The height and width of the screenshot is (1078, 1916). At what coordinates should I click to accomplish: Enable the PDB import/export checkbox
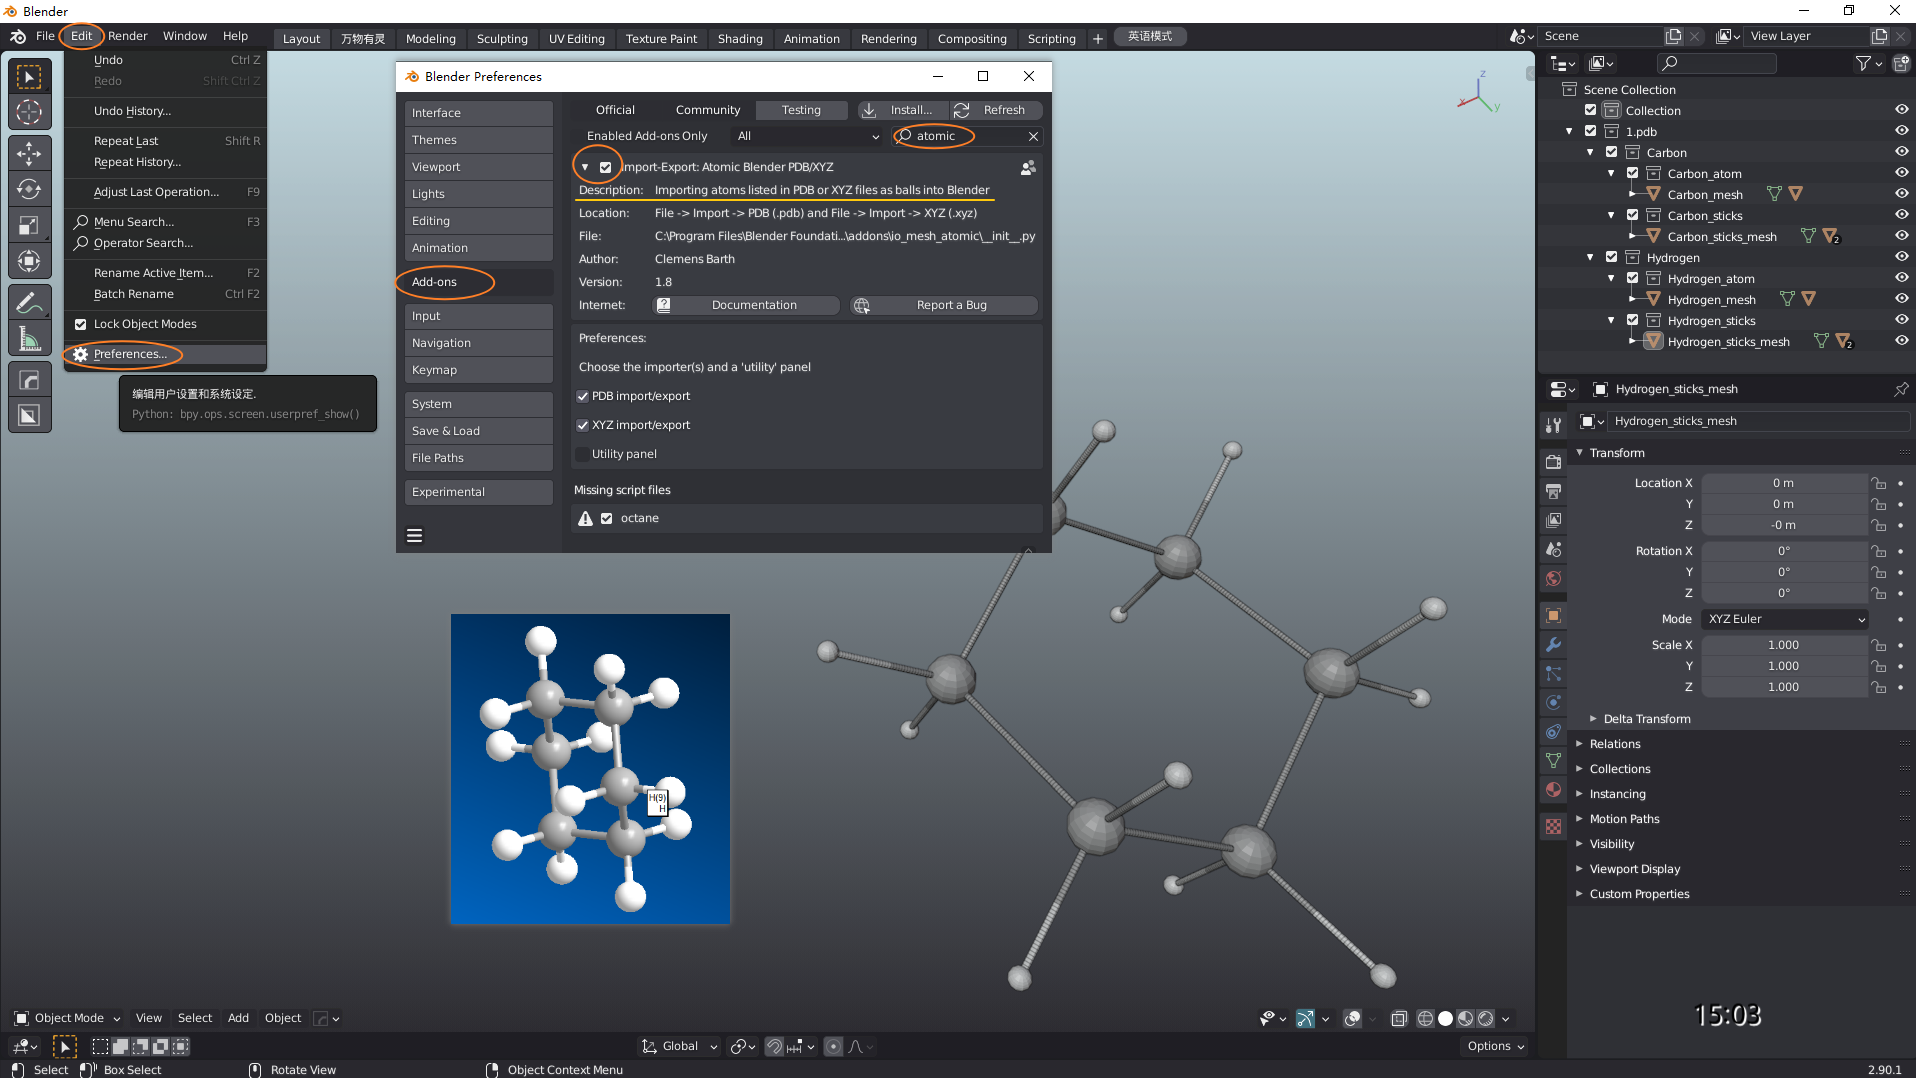pyautogui.click(x=583, y=396)
